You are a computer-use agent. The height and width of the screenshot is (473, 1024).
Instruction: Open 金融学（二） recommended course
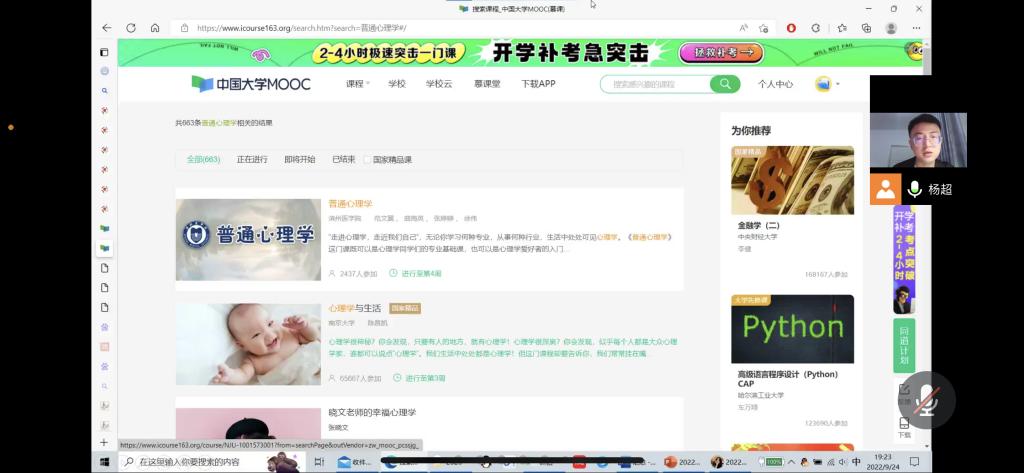pos(759,225)
